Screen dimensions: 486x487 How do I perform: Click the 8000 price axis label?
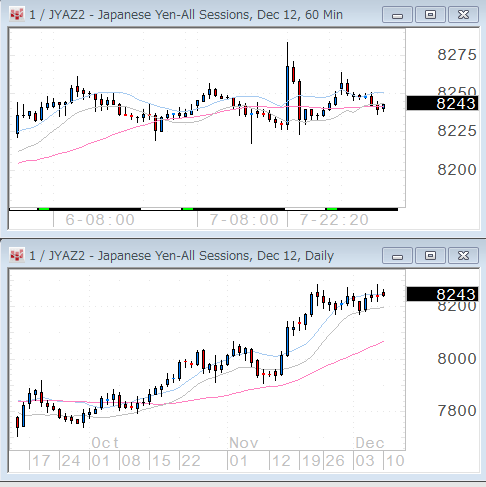pos(457,359)
